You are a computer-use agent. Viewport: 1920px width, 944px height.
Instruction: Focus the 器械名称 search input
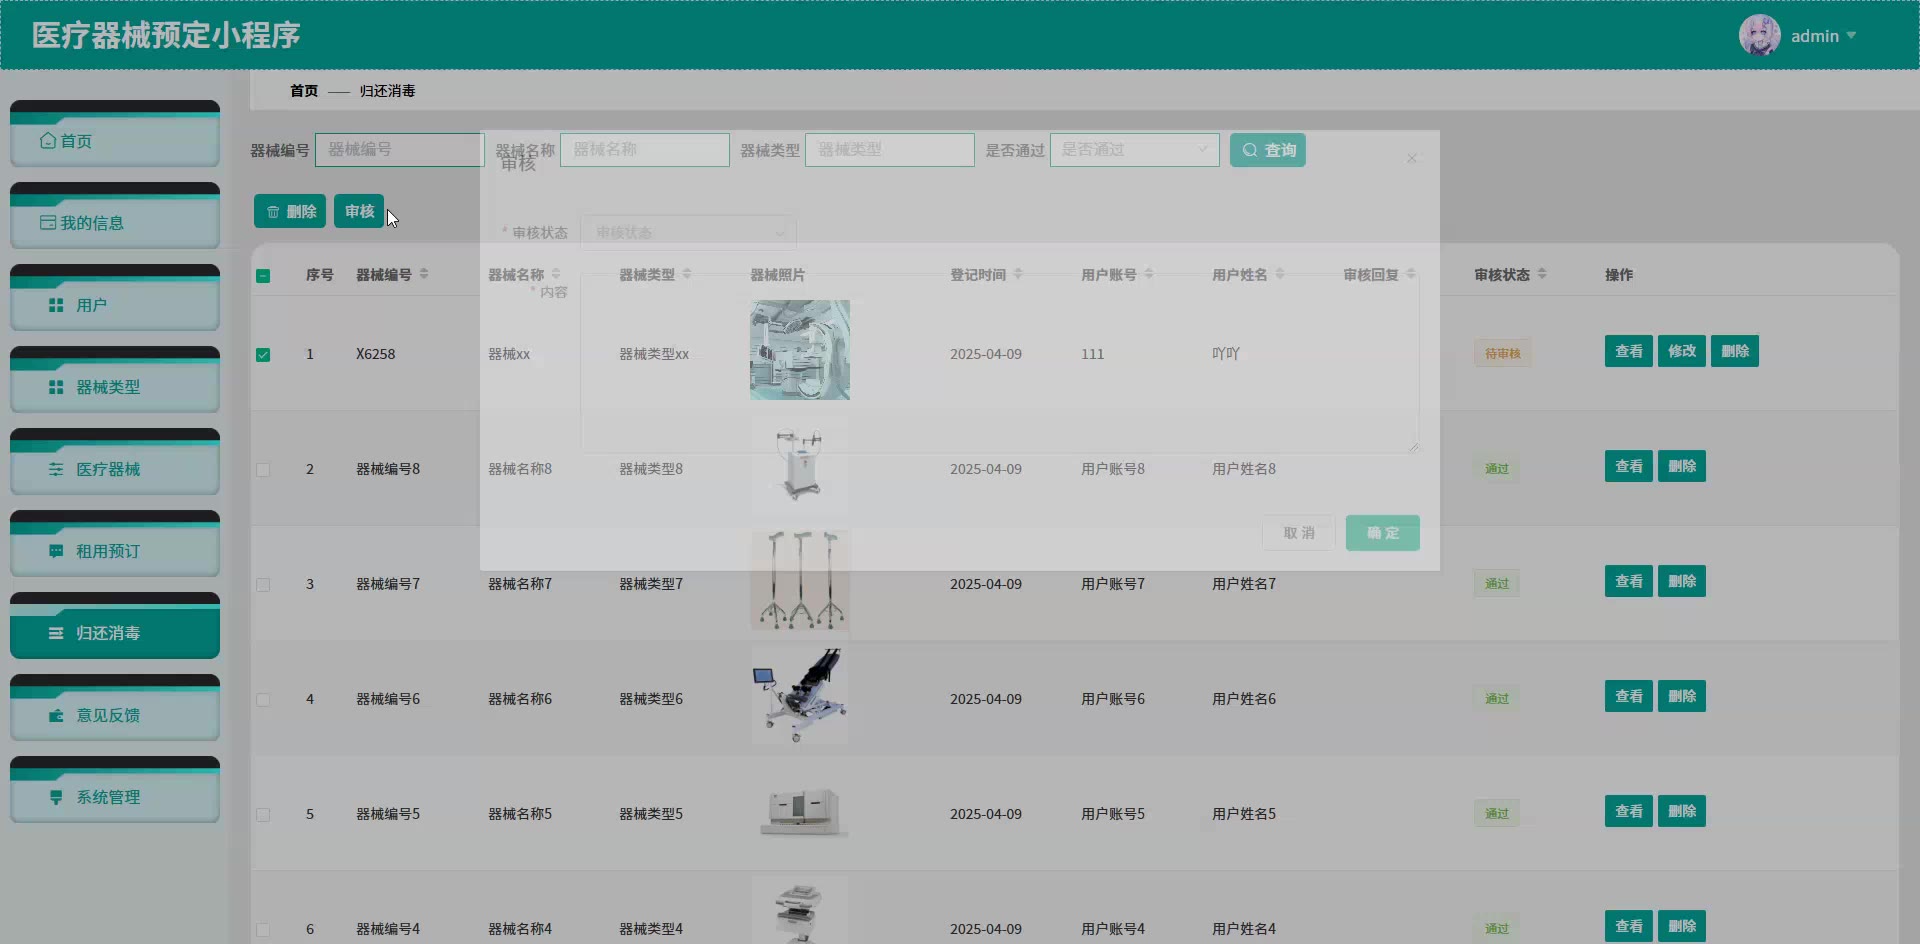645,150
